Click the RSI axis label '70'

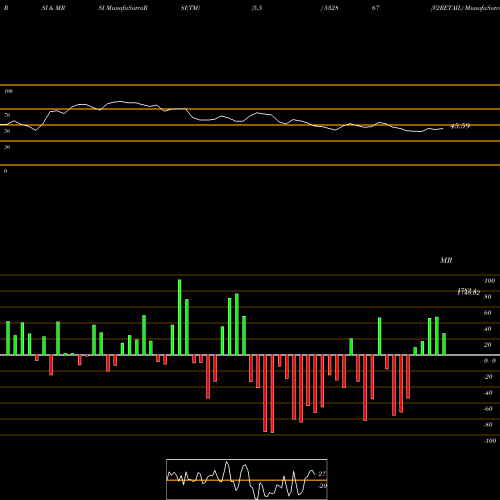(x=7, y=115)
